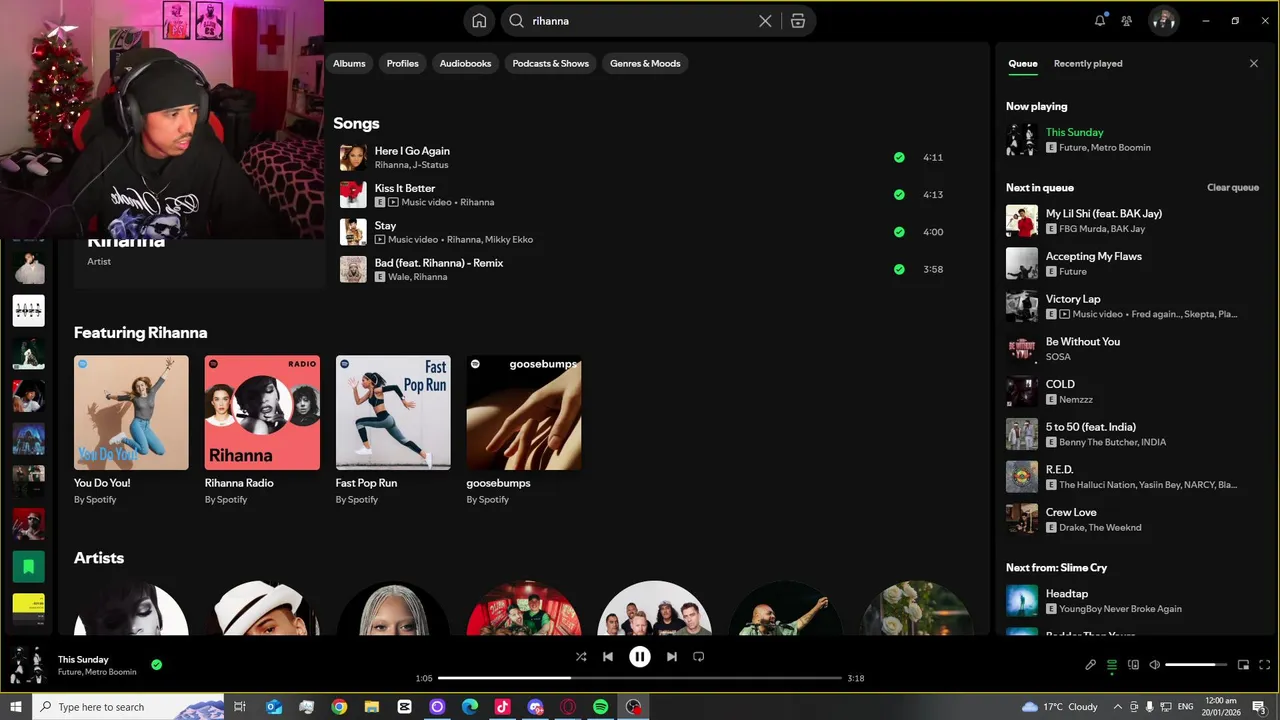1280x720 pixels.
Task: Open the user profile avatar menu
Action: click(x=1163, y=20)
